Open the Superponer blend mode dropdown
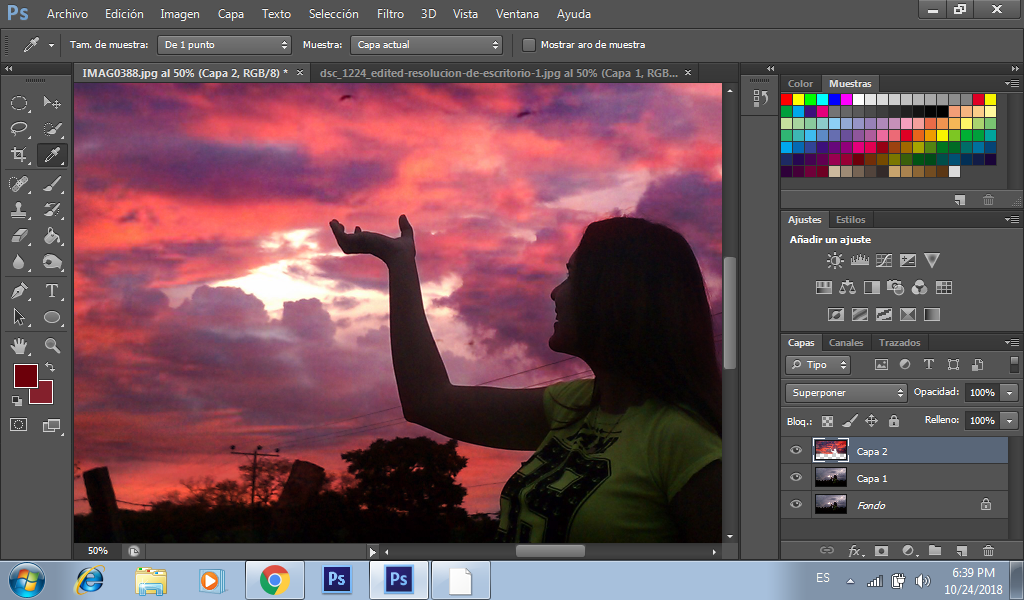 [845, 393]
